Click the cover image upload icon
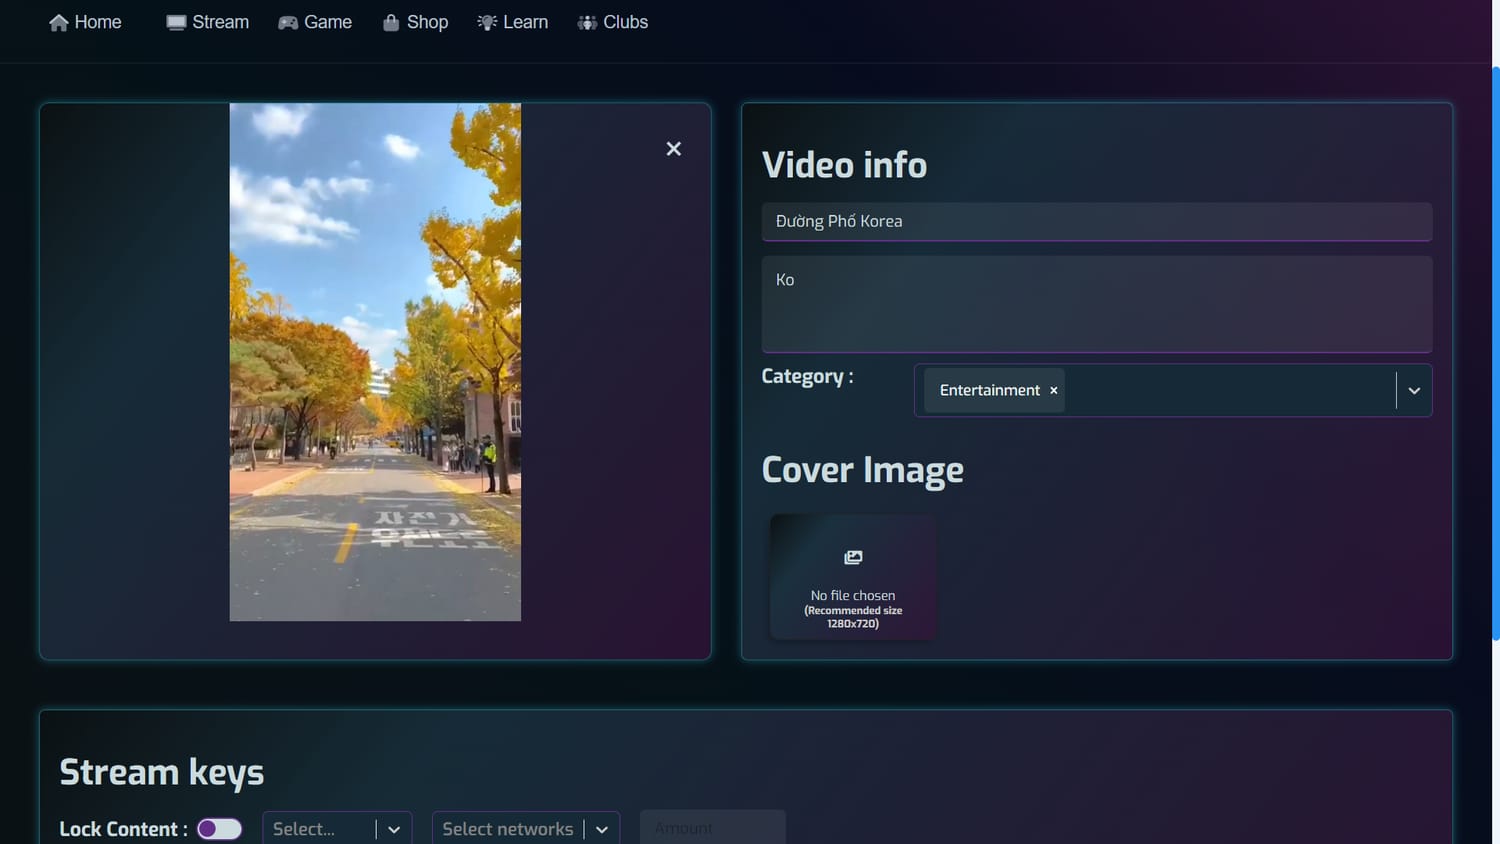Image resolution: width=1500 pixels, height=844 pixels. pos(853,557)
